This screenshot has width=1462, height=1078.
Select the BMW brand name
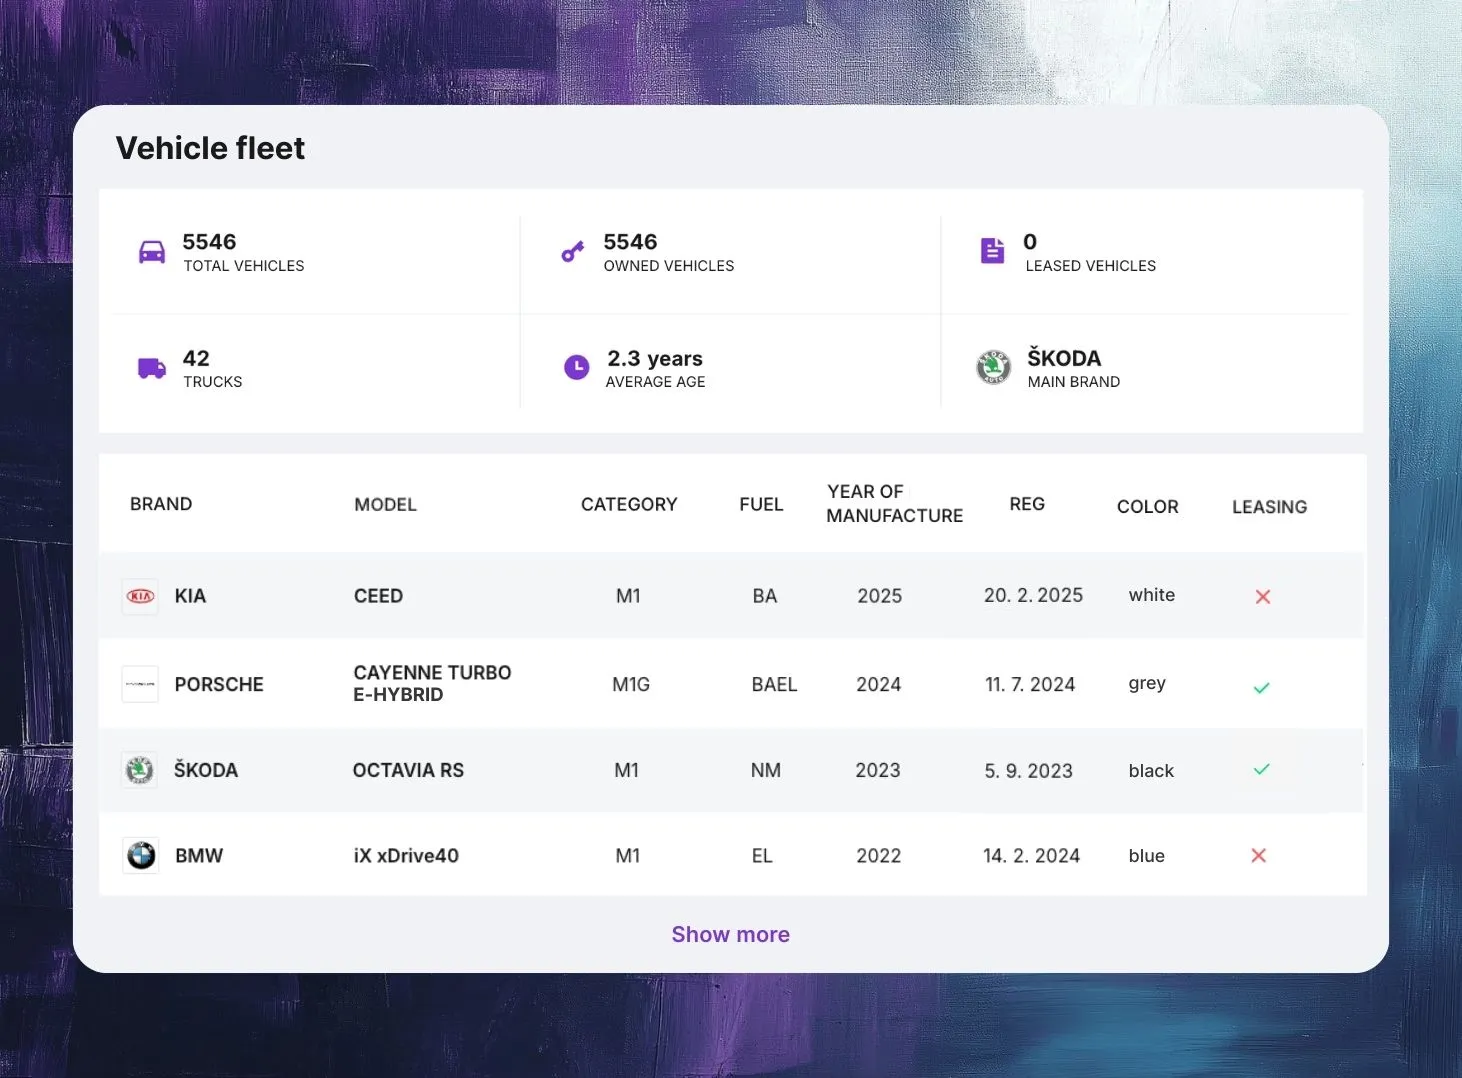[x=199, y=856]
